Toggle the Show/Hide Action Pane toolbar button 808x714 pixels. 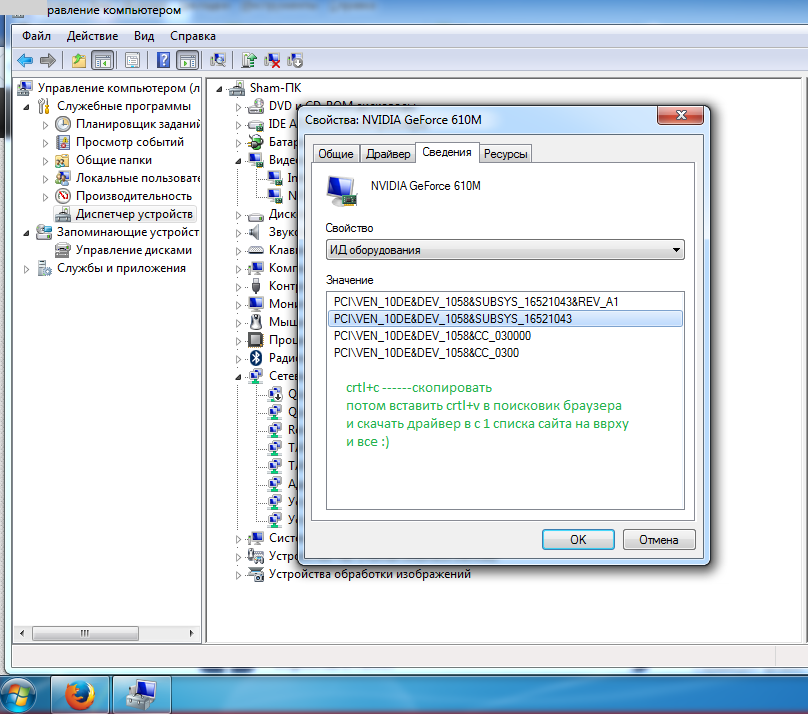pos(187,61)
